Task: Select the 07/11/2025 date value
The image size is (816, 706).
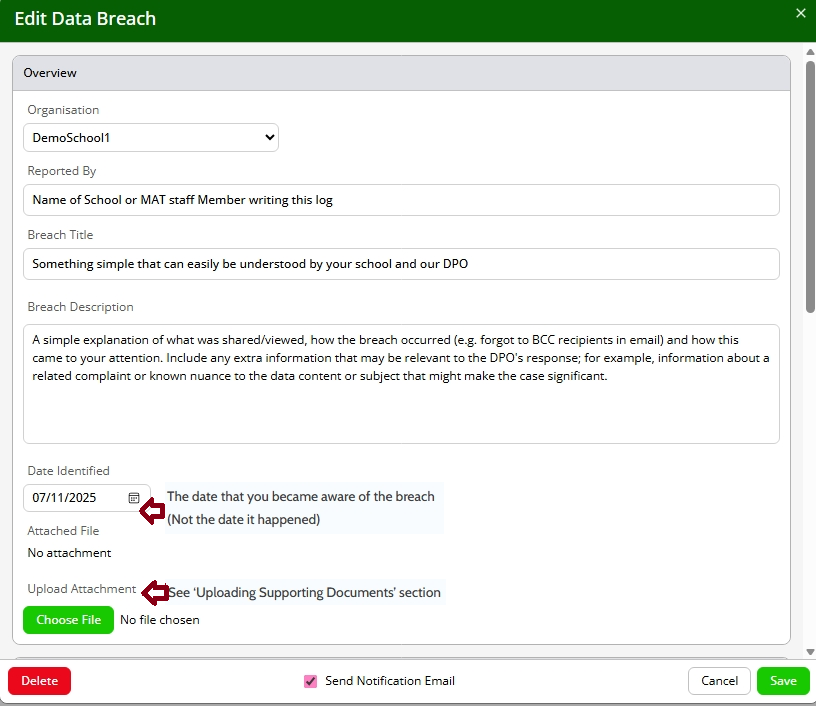Action: (x=64, y=497)
